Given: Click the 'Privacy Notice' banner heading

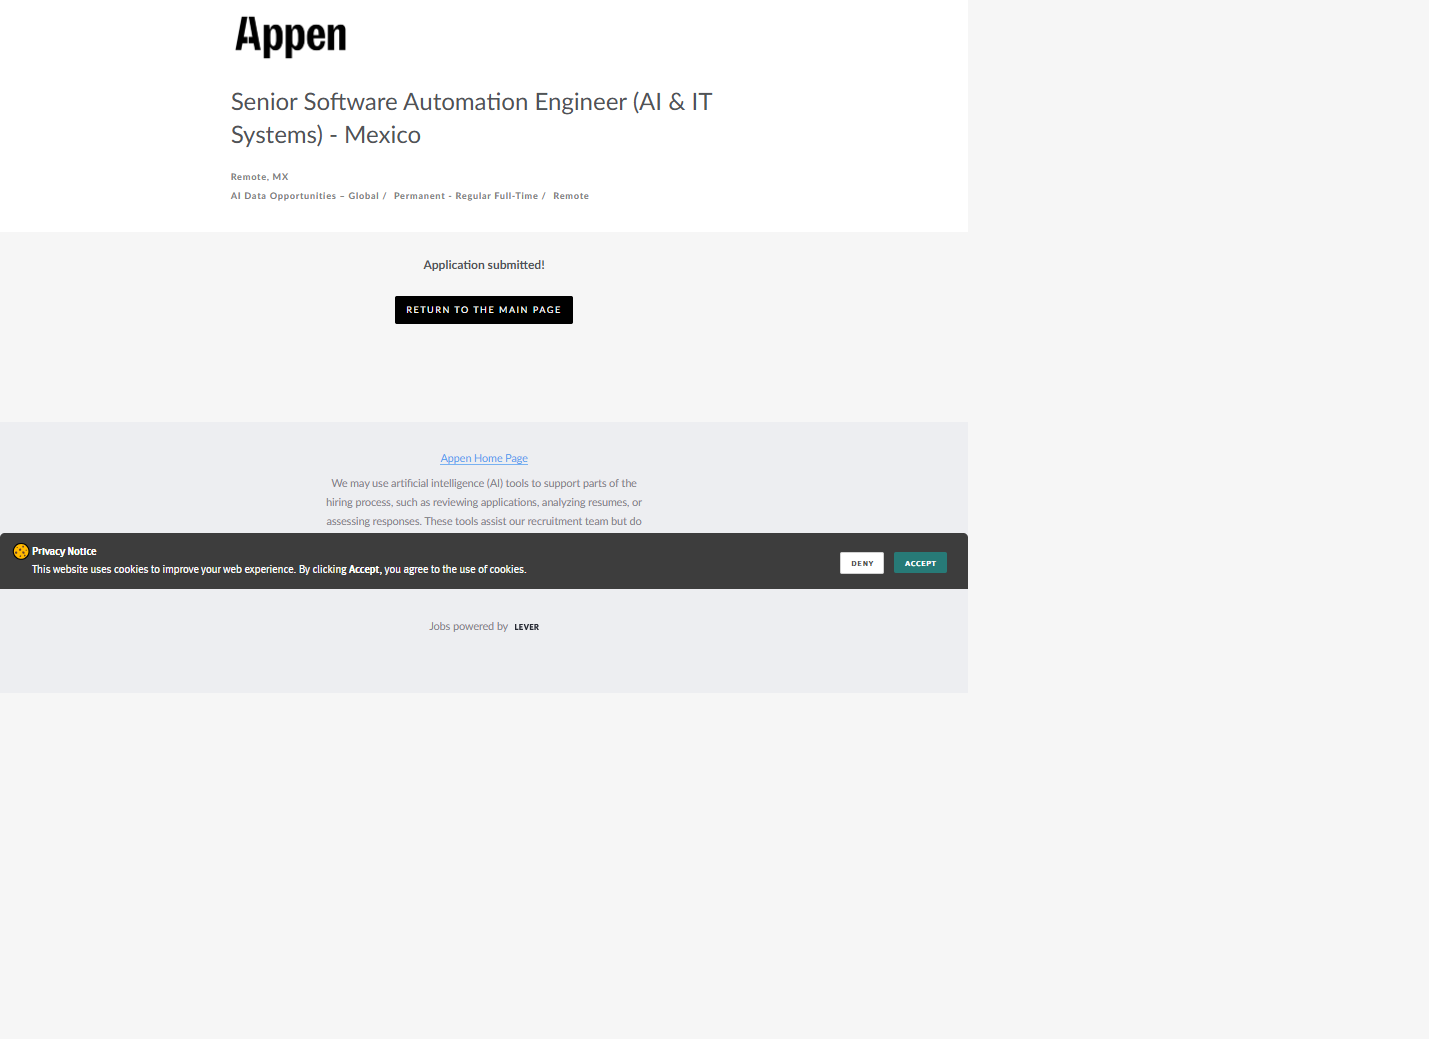Looking at the screenshot, I should tap(64, 551).
